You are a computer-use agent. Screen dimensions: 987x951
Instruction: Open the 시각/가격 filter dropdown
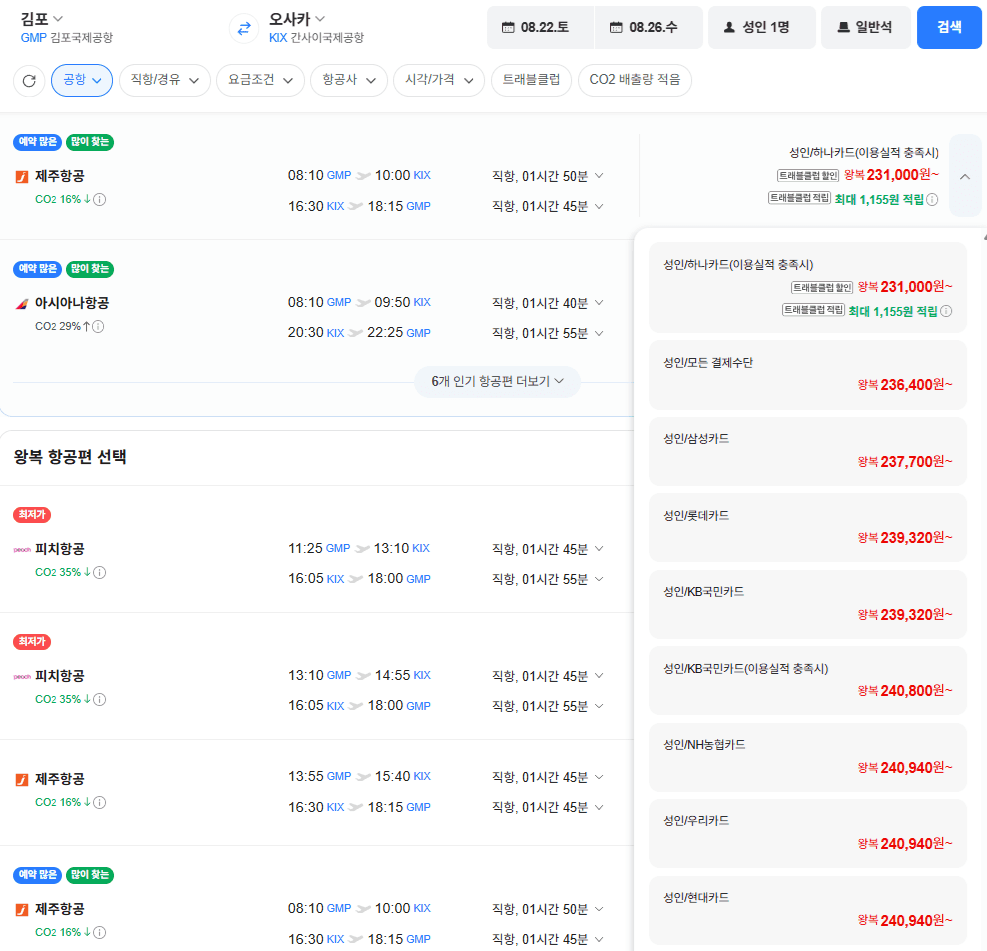(x=439, y=80)
